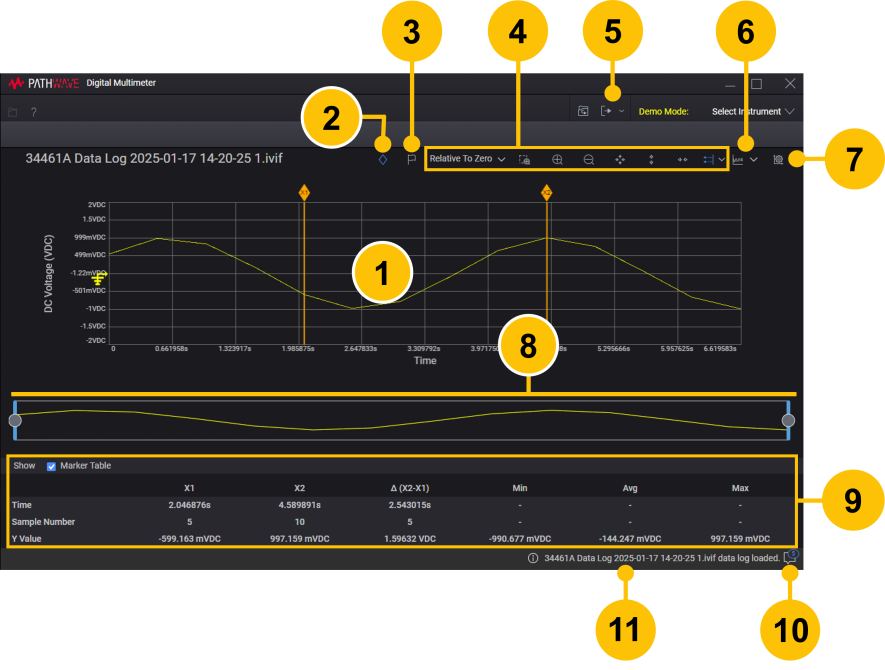Viewport: 885px width, 670px height.
Task: Toggle the blue diamond marker icon
Action: 383,160
